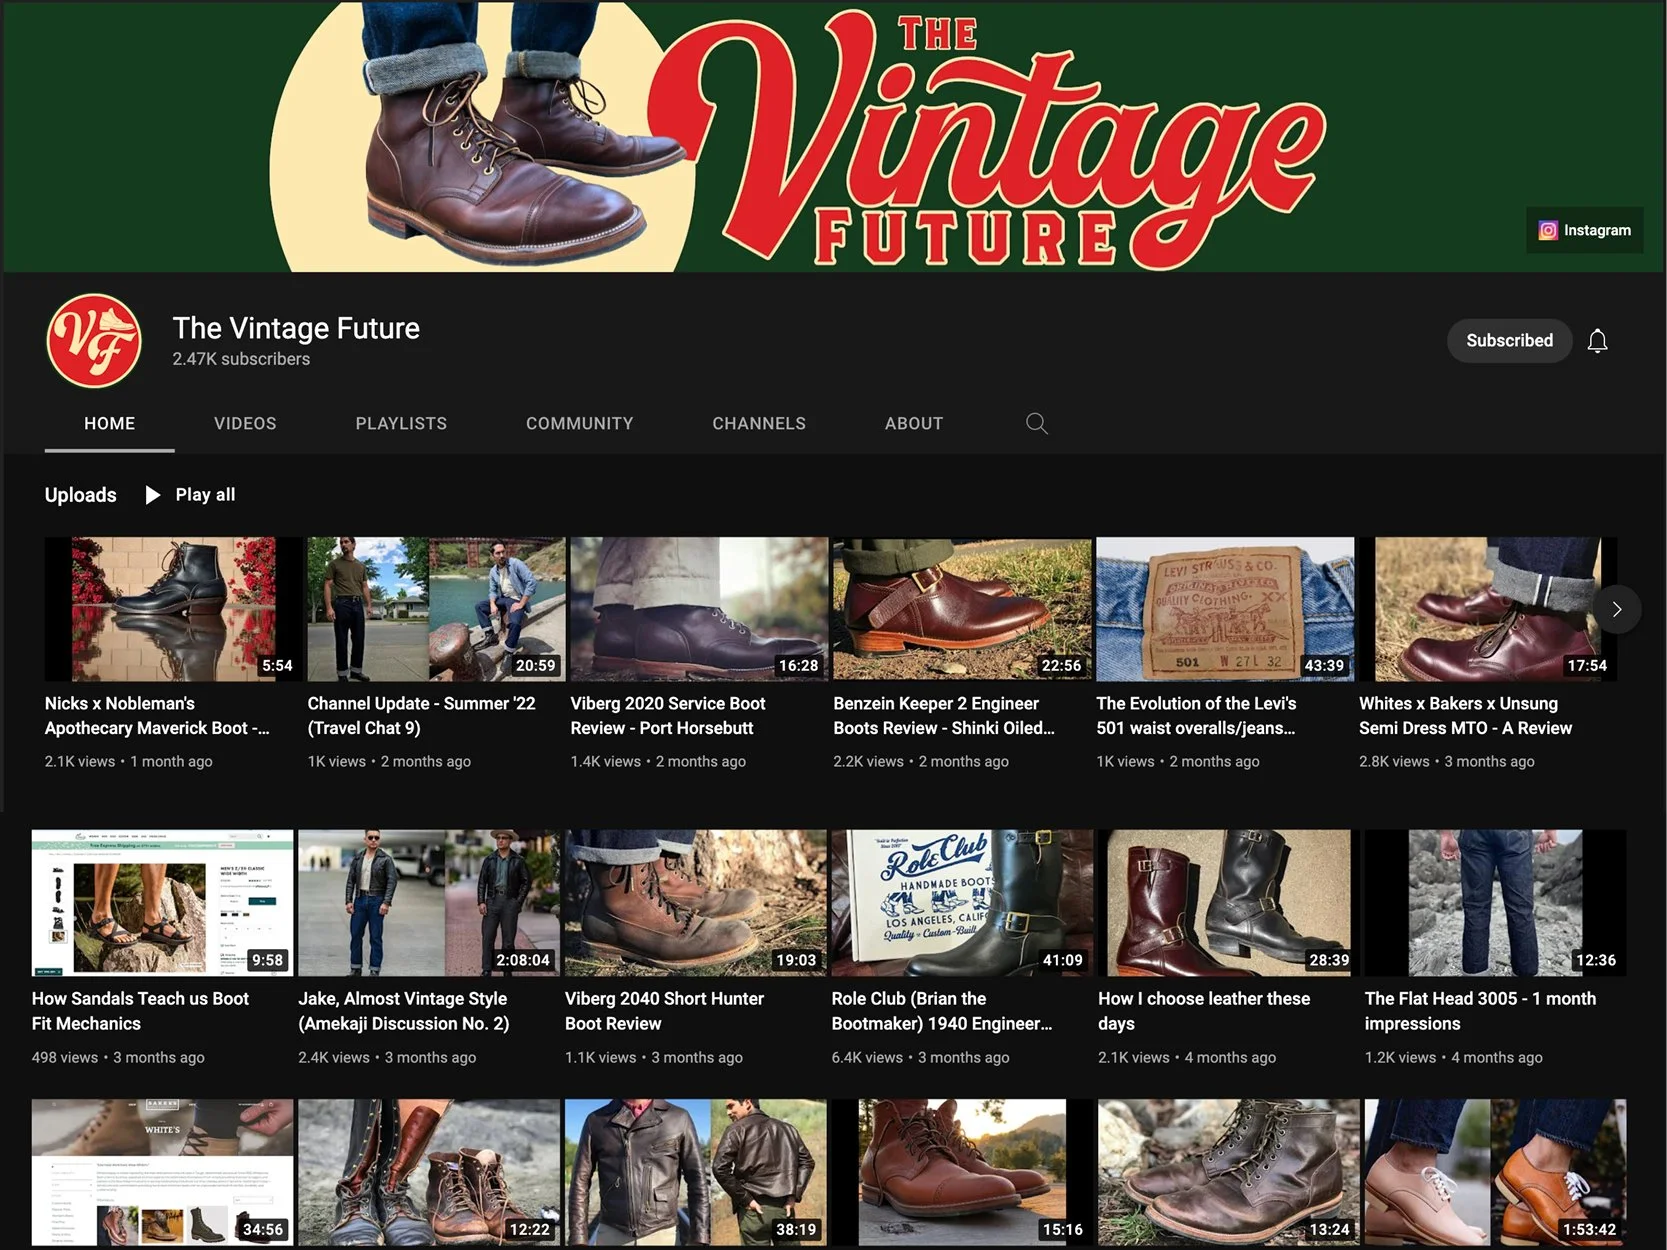Viewport: 1667px width, 1250px height.
Task: Switch to the VIDEOS tab
Action: click(x=244, y=423)
